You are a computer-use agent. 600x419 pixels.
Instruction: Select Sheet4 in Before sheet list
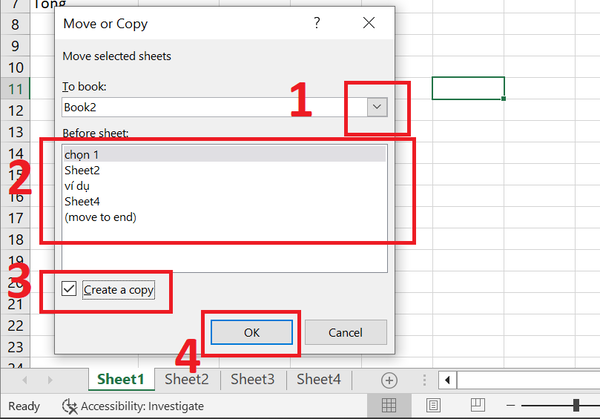tap(225, 202)
